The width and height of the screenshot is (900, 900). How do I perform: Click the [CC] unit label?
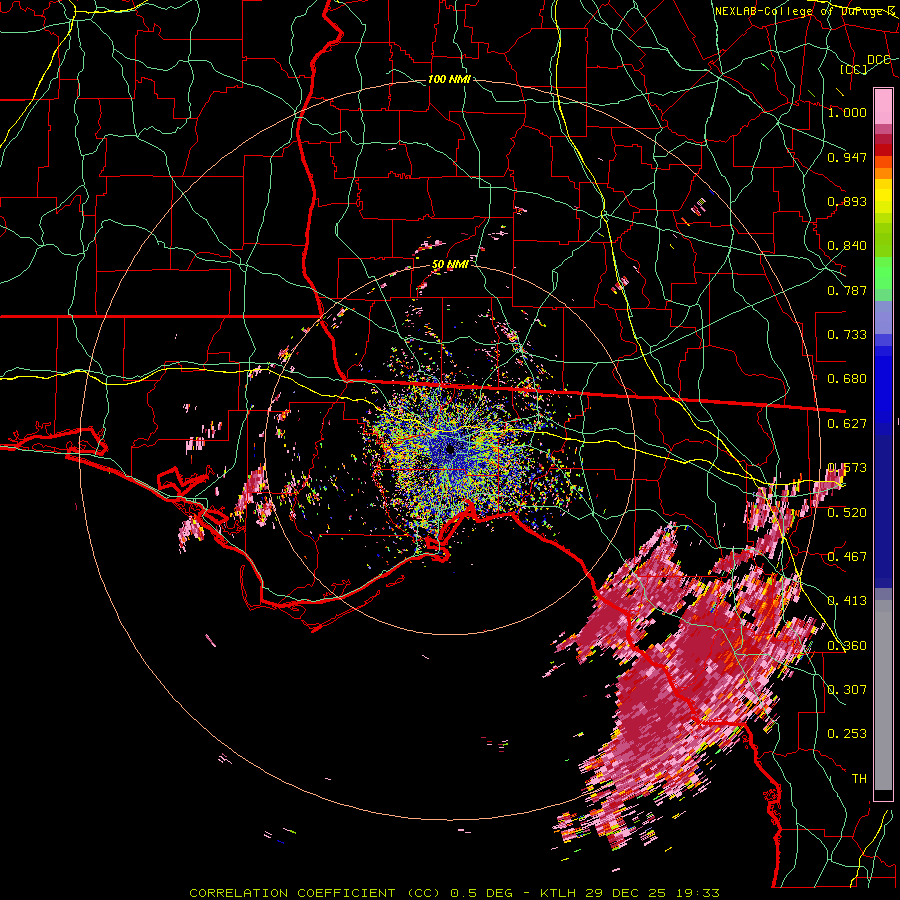coord(854,69)
